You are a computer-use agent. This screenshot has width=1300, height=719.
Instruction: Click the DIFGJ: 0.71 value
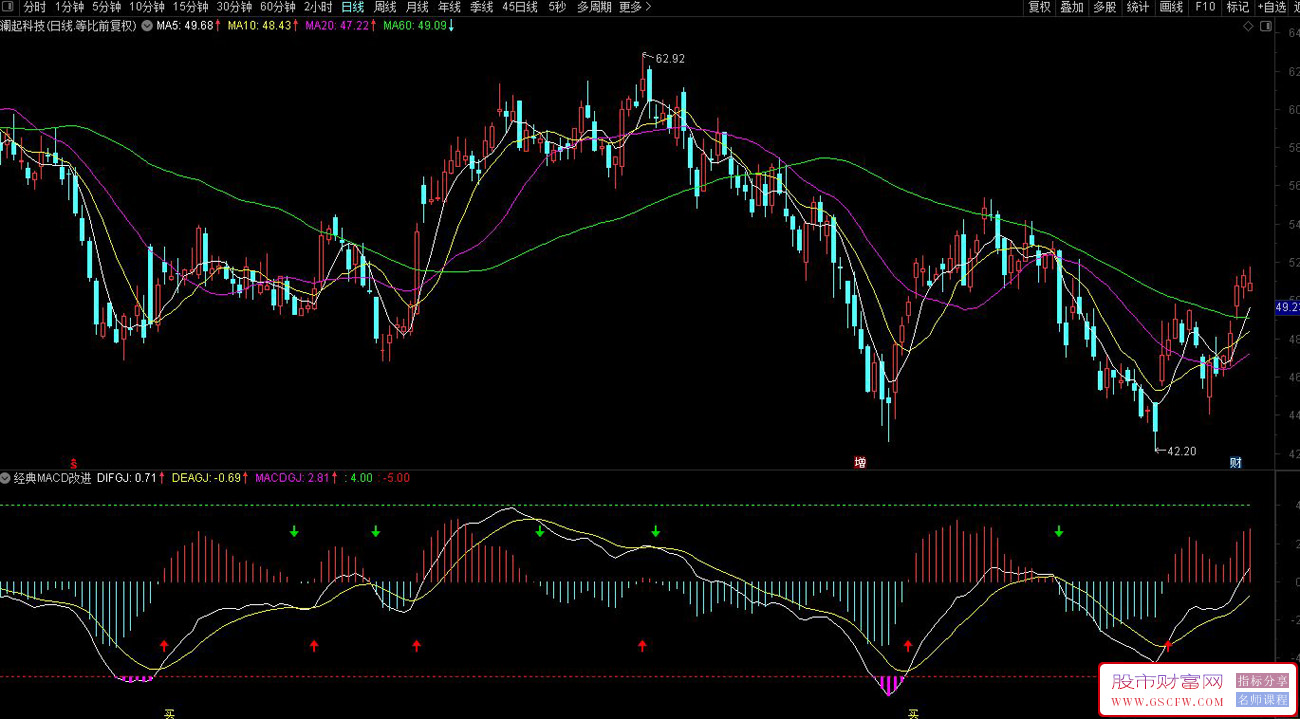coord(127,478)
